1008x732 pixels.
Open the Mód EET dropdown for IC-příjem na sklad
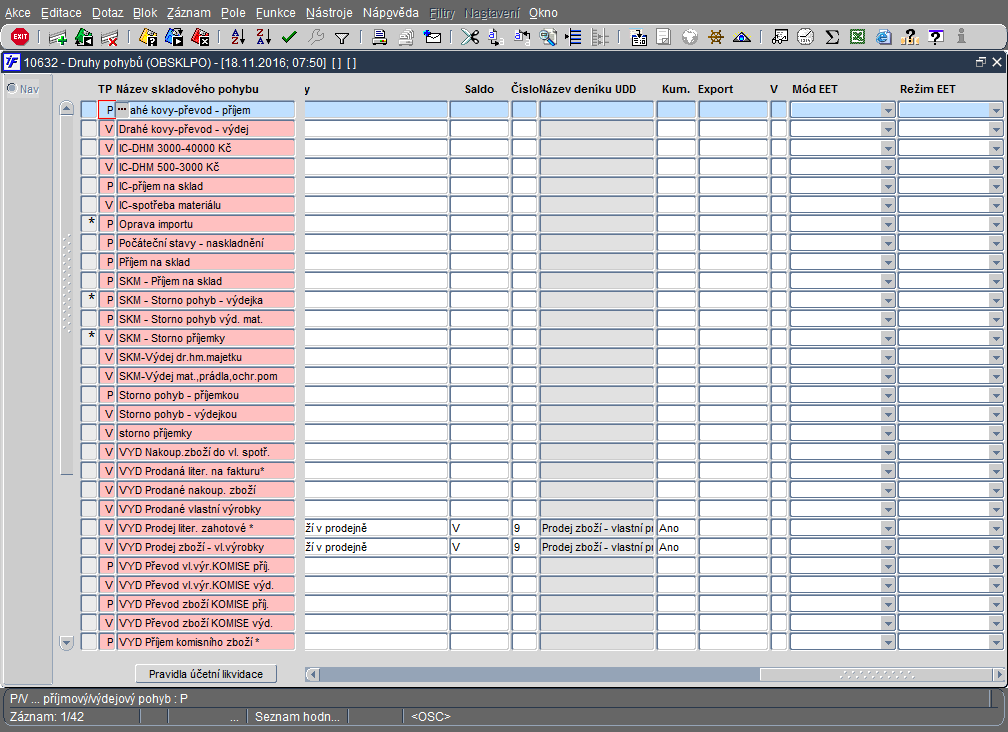click(888, 186)
